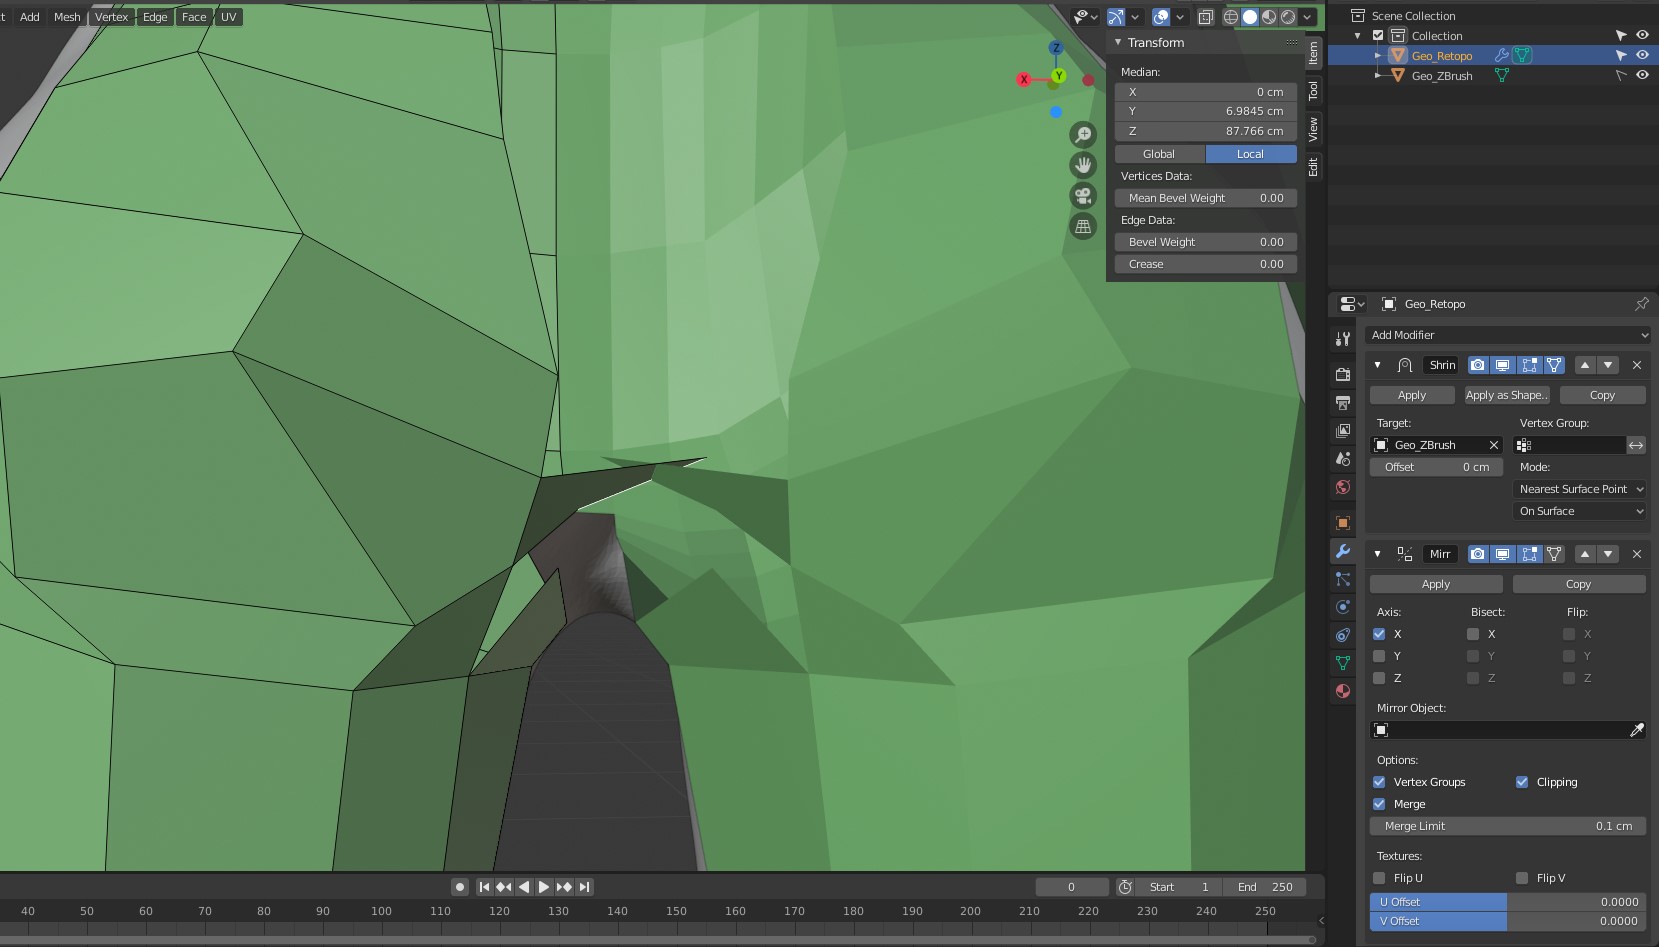
Task: Open the Particles properties tab
Action: (x=1343, y=579)
